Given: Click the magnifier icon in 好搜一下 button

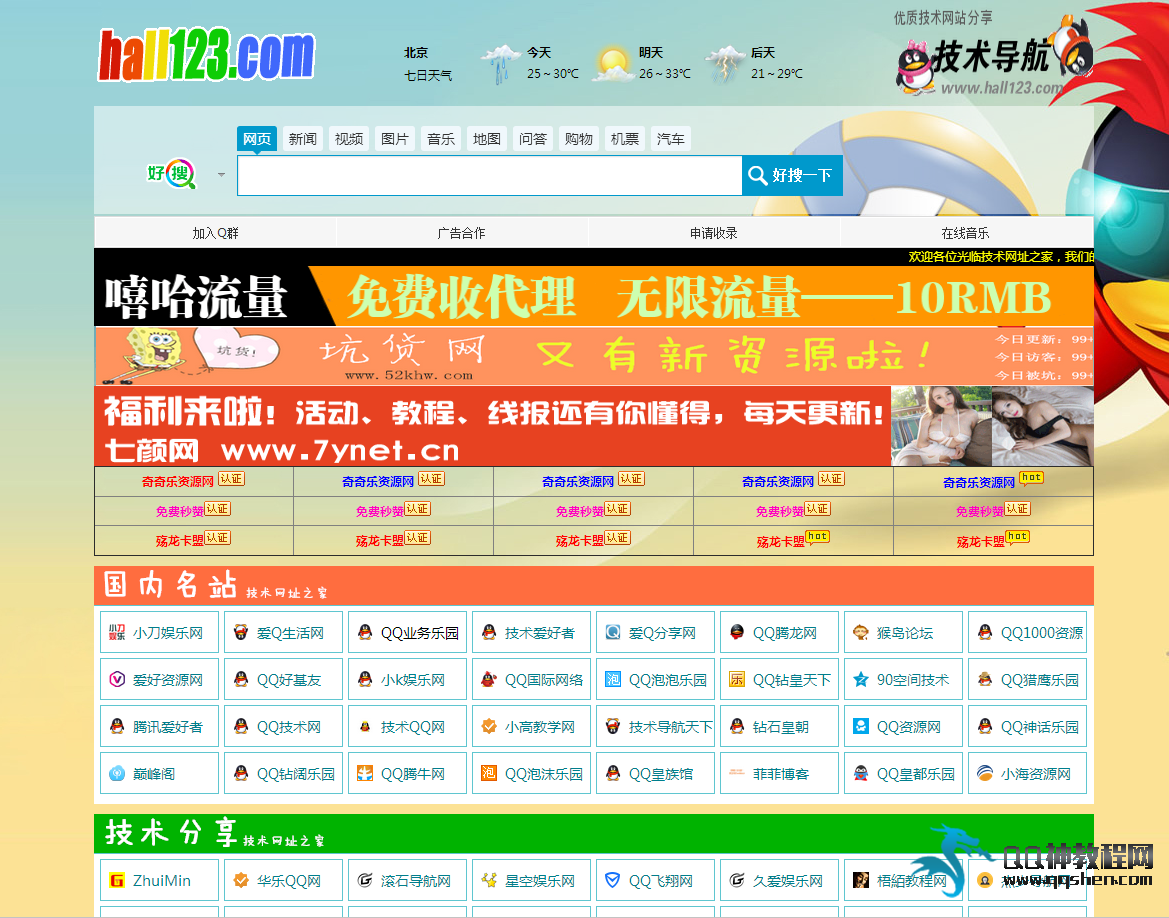Looking at the screenshot, I should point(757,175).
